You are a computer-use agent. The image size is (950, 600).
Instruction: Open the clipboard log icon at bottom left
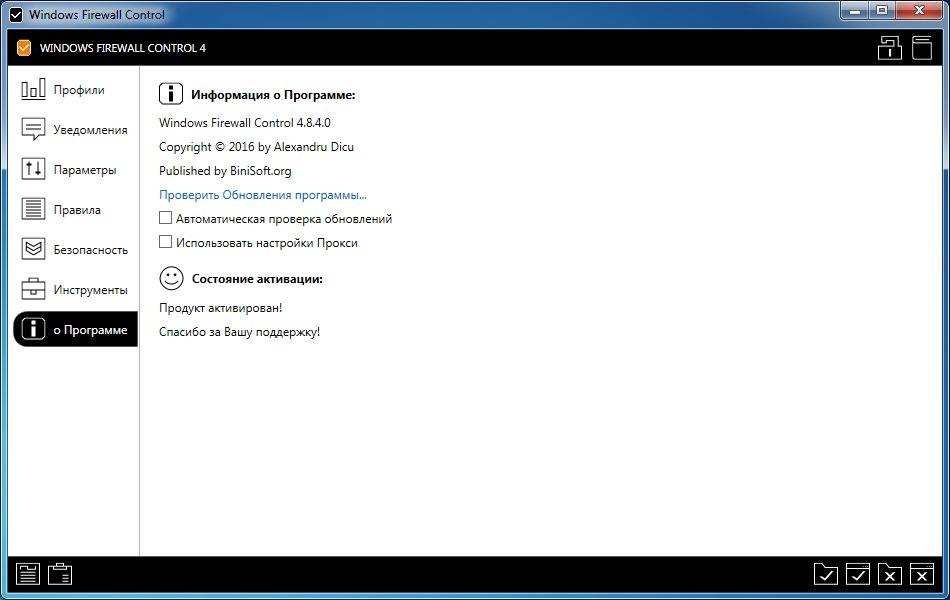click(60, 574)
